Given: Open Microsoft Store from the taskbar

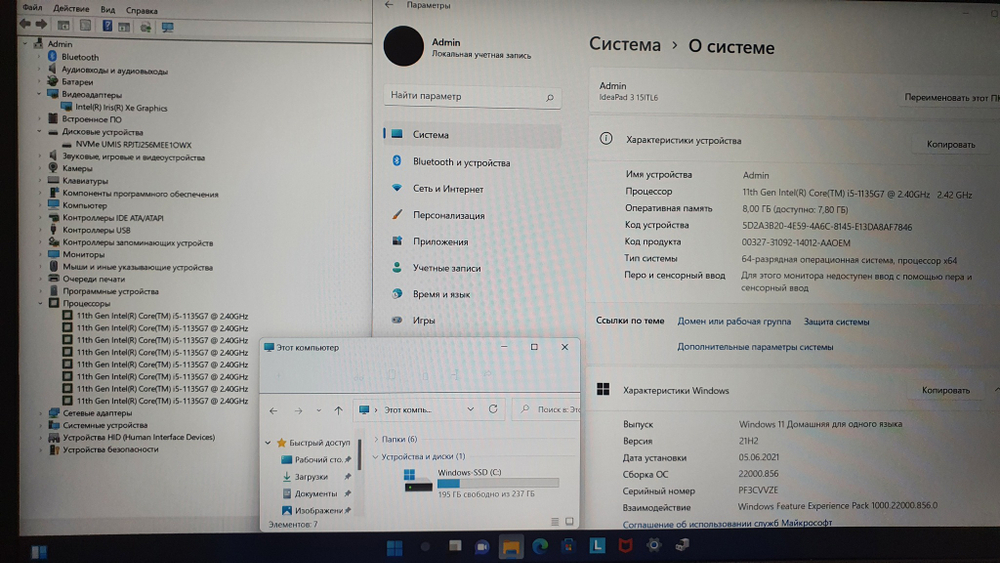Looking at the screenshot, I should pos(568,546).
